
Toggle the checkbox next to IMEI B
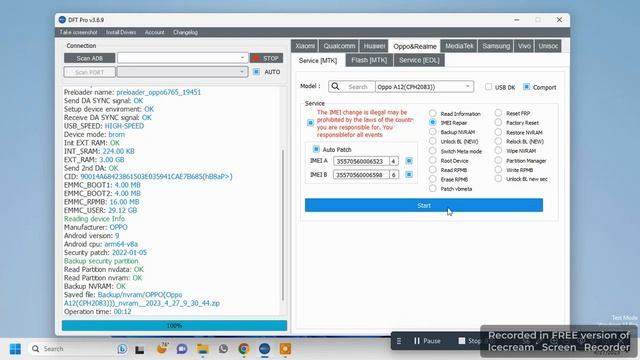click(409, 175)
